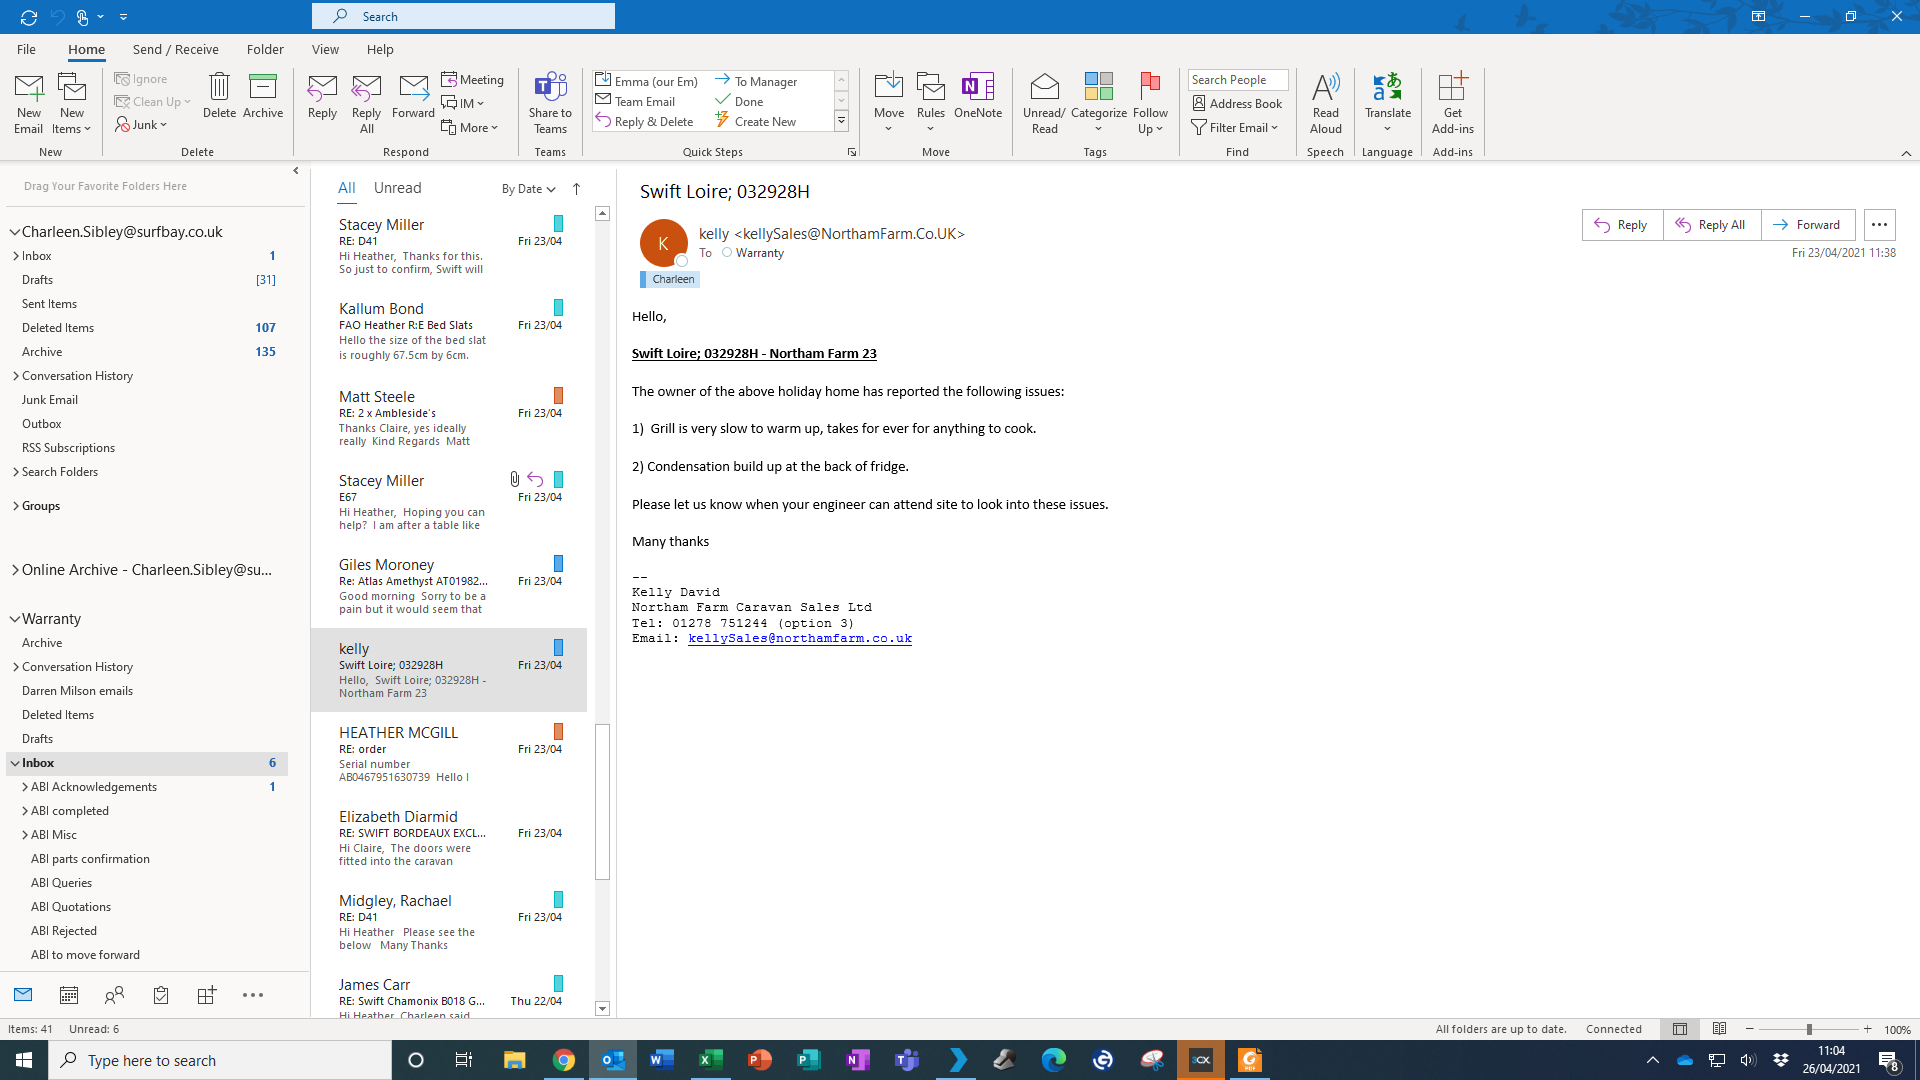Click the Address Book icon
The height and width of the screenshot is (1080, 1920).
pos(1237,103)
